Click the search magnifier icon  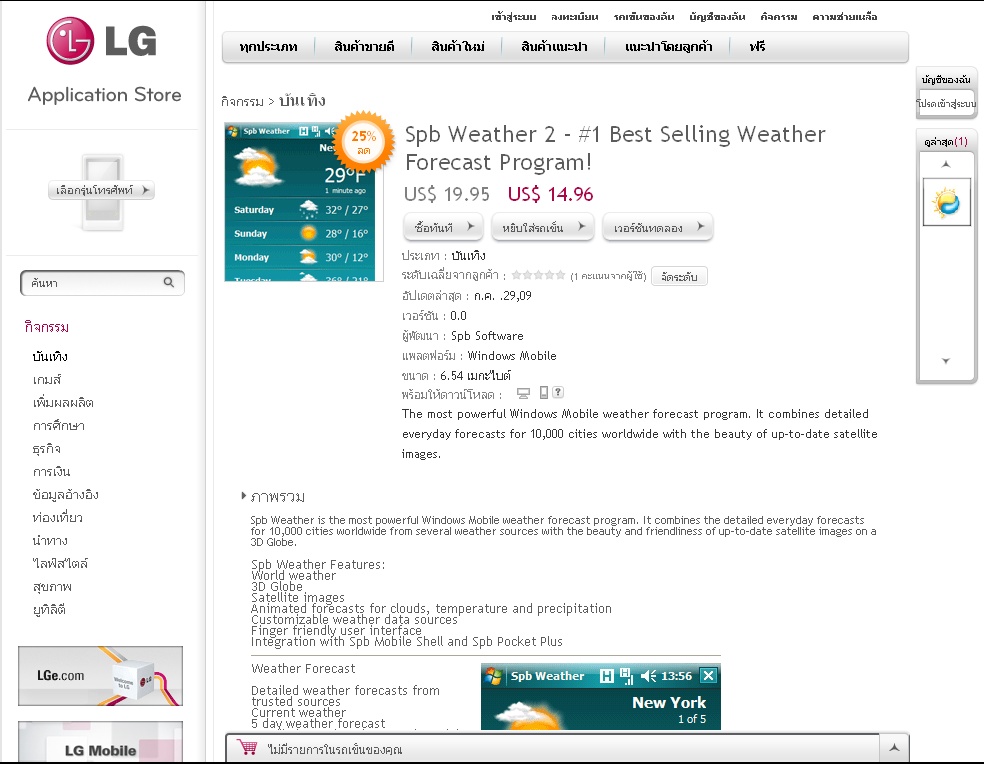tap(169, 282)
